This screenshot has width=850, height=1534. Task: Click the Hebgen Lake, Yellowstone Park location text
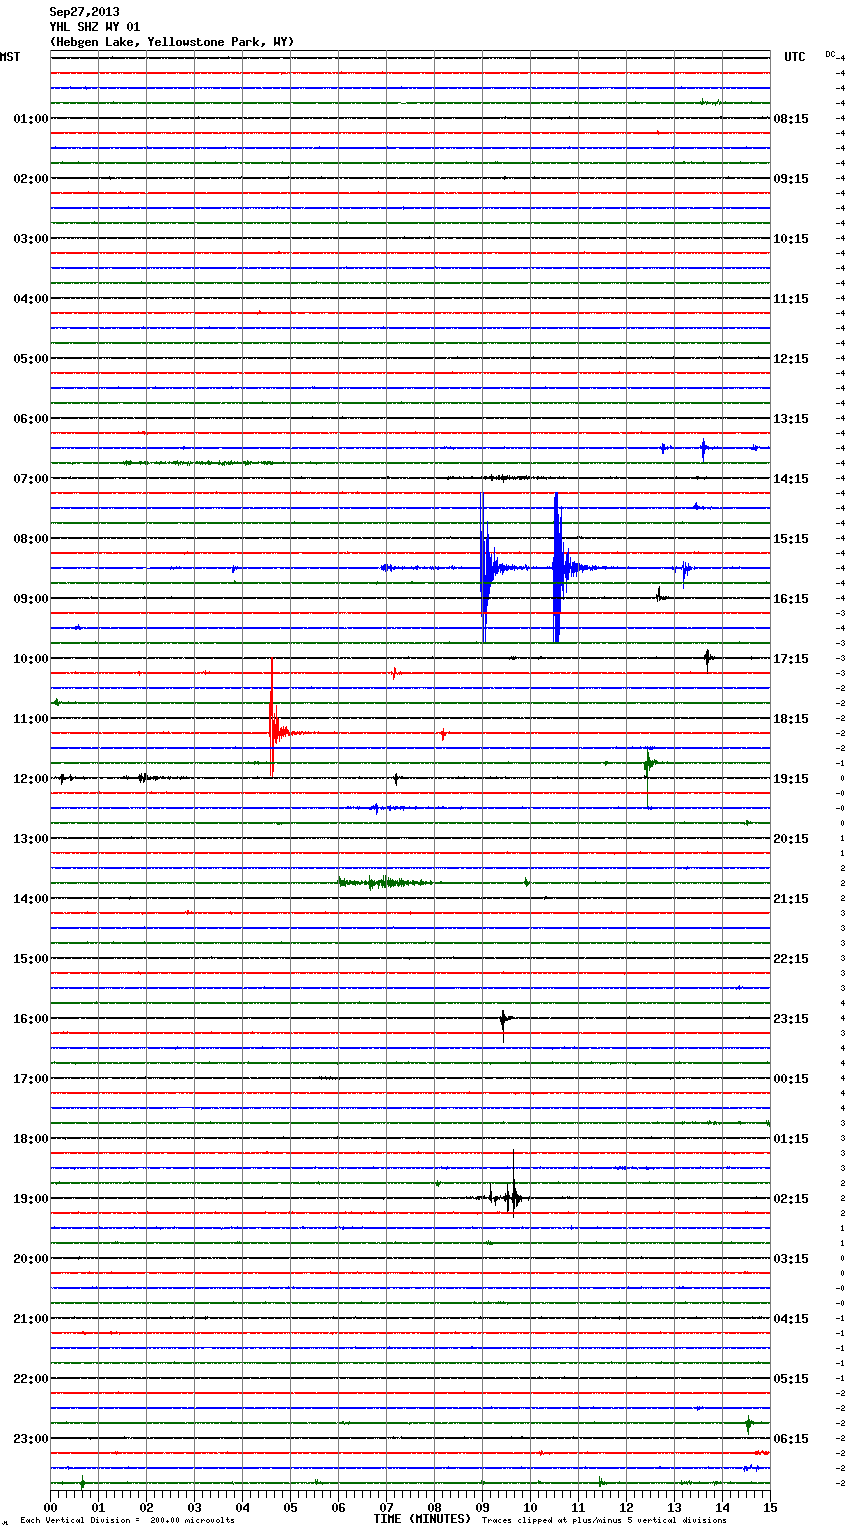(x=171, y=42)
